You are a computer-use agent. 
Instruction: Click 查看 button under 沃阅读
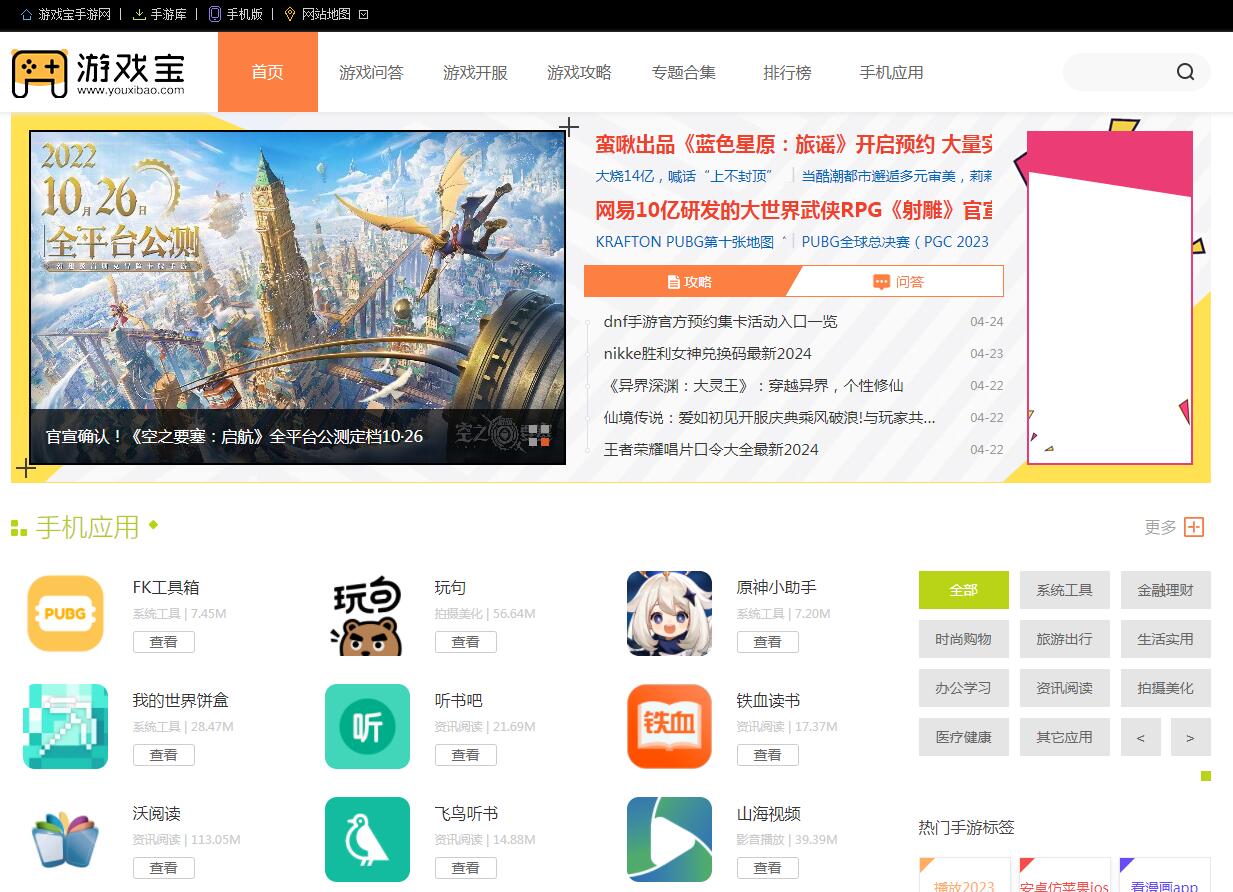click(x=164, y=868)
